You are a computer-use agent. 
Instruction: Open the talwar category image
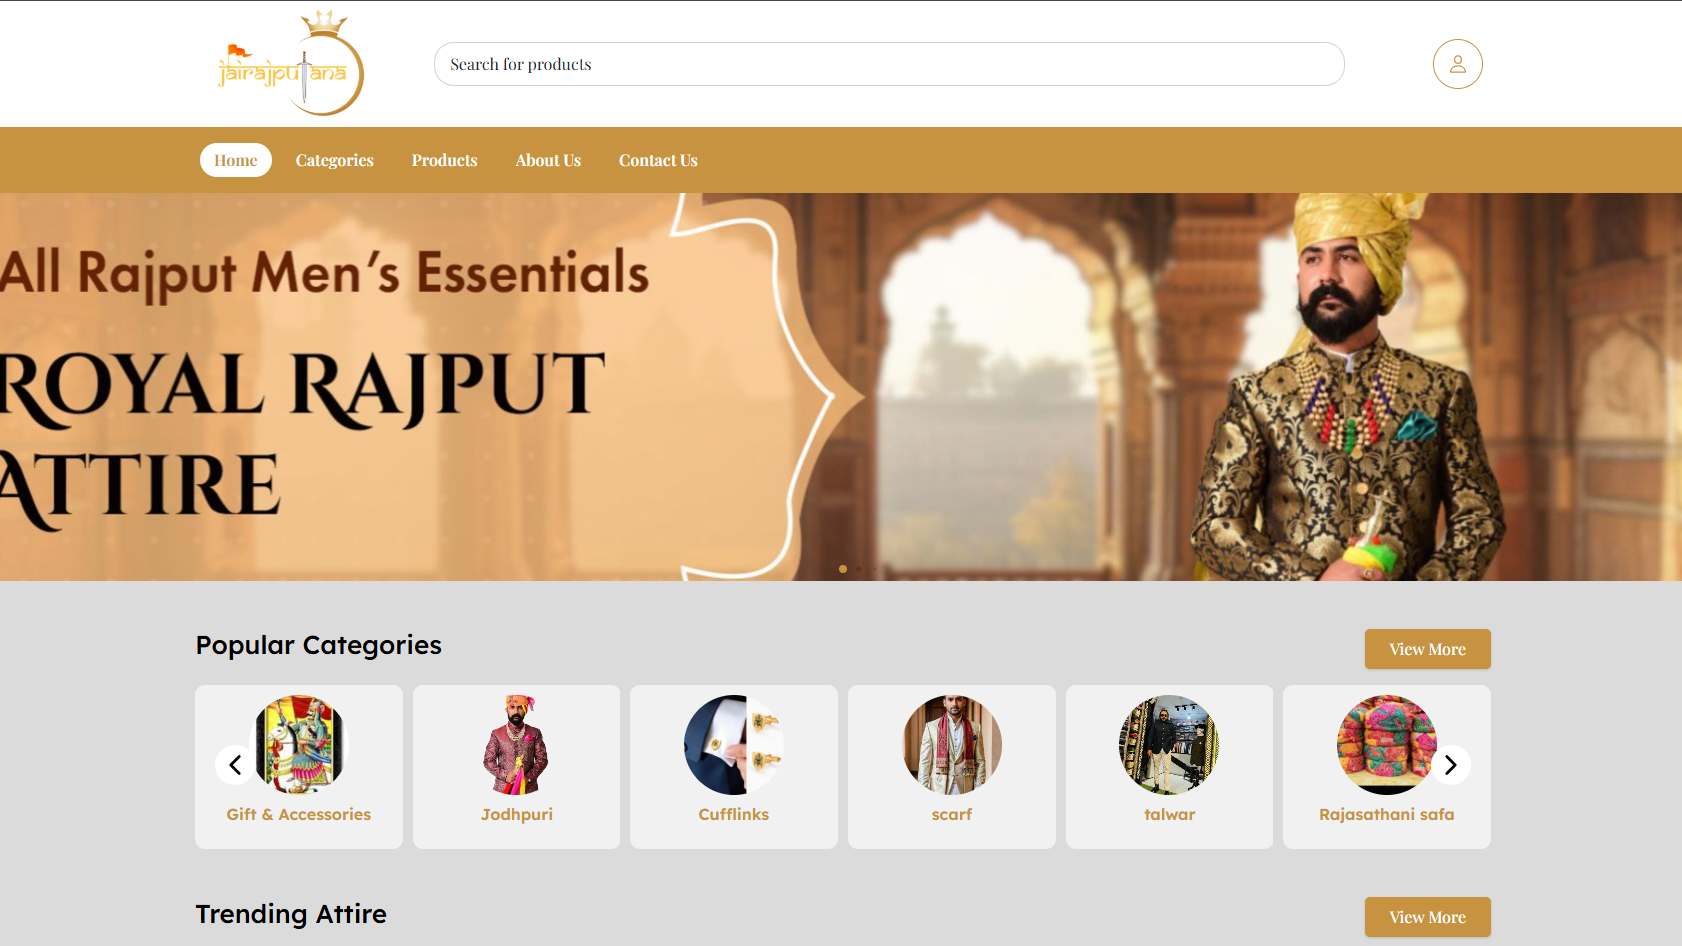click(1169, 745)
